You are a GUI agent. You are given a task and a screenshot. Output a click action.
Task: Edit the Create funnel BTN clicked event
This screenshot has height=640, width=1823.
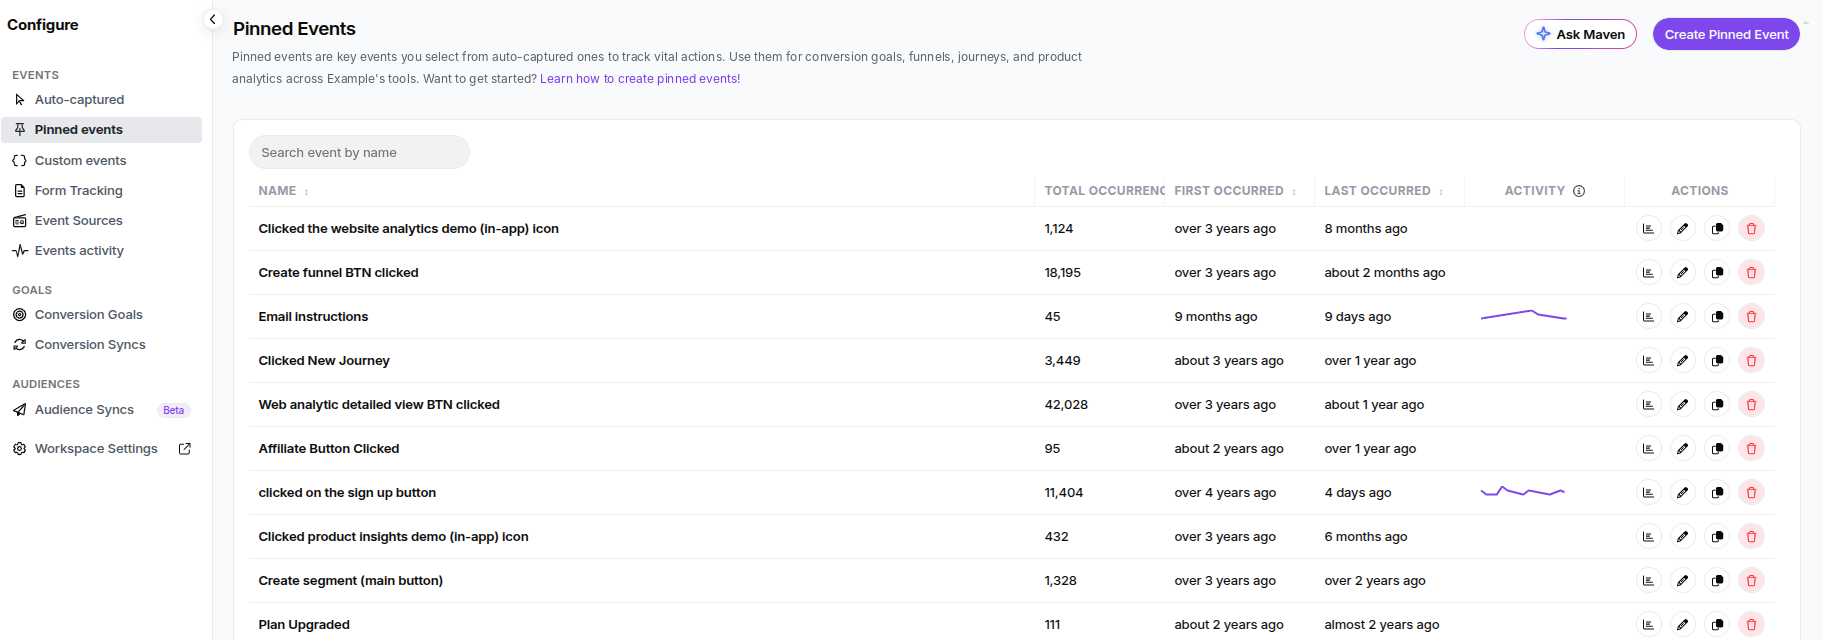[x=1683, y=273]
